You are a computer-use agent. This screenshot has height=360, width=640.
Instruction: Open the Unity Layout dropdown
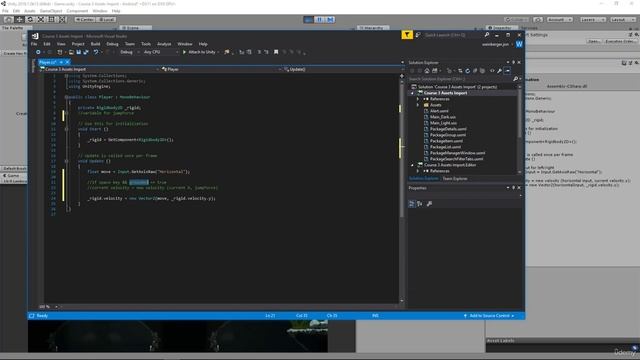[622, 20]
